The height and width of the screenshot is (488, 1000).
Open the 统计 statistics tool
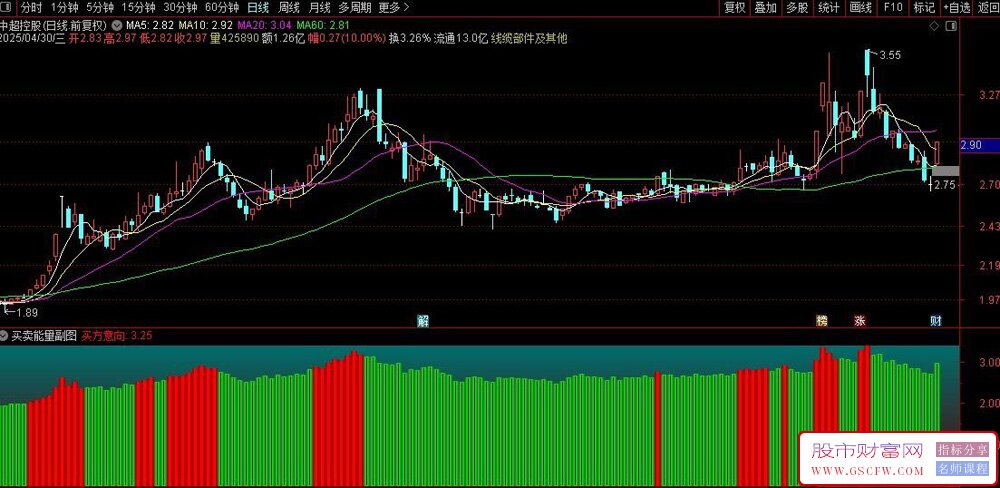point(829,8)
